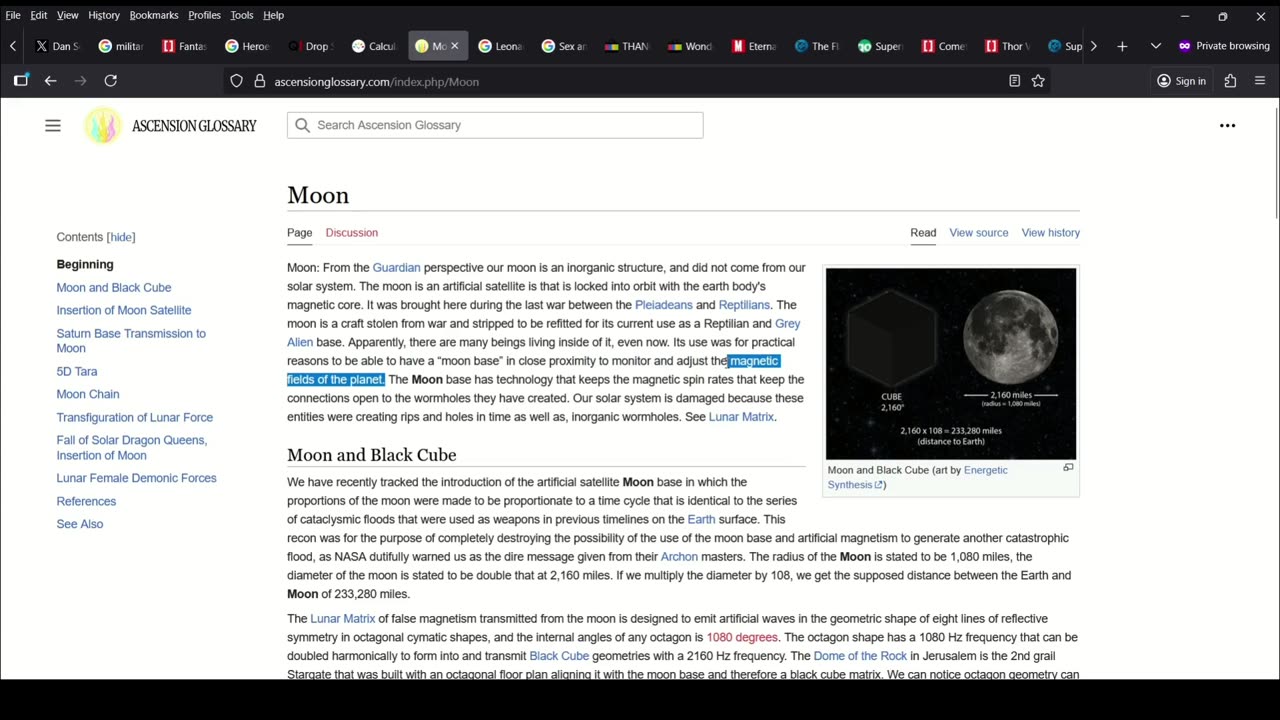Open the wiki sidebar hamburger menu
The image size is (1280, 720).
(53, 125)
